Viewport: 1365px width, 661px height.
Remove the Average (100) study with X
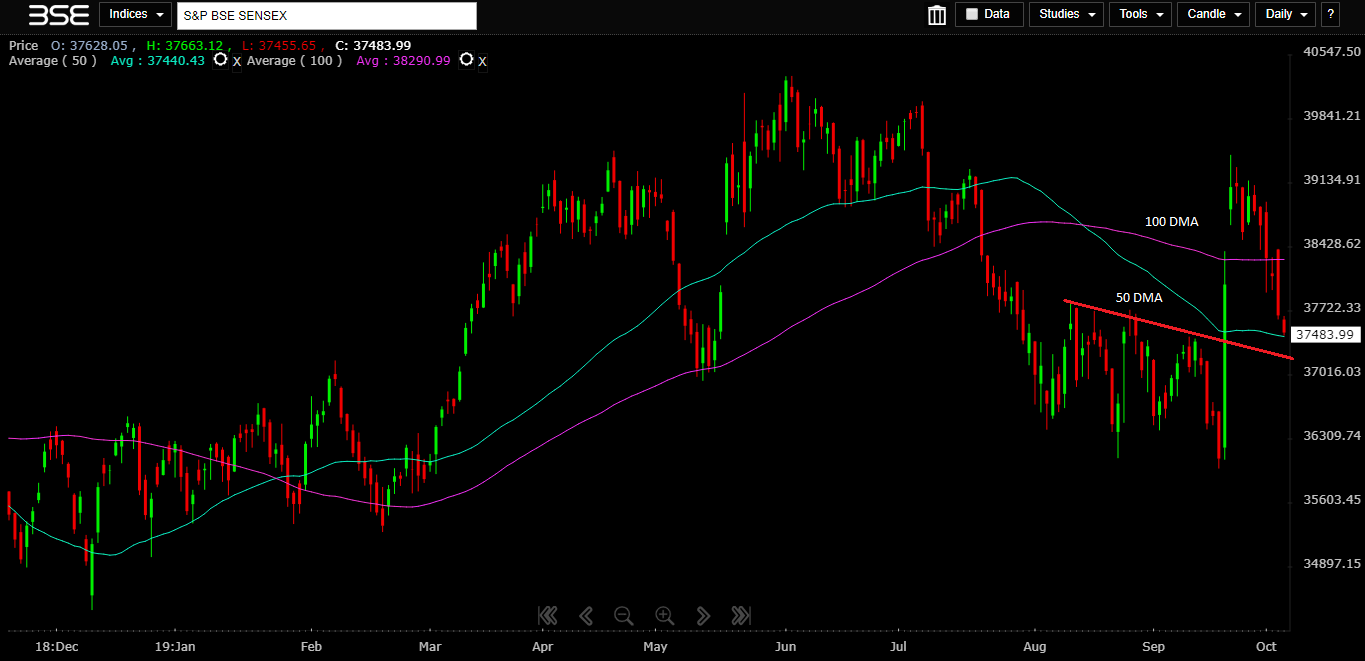482,62
